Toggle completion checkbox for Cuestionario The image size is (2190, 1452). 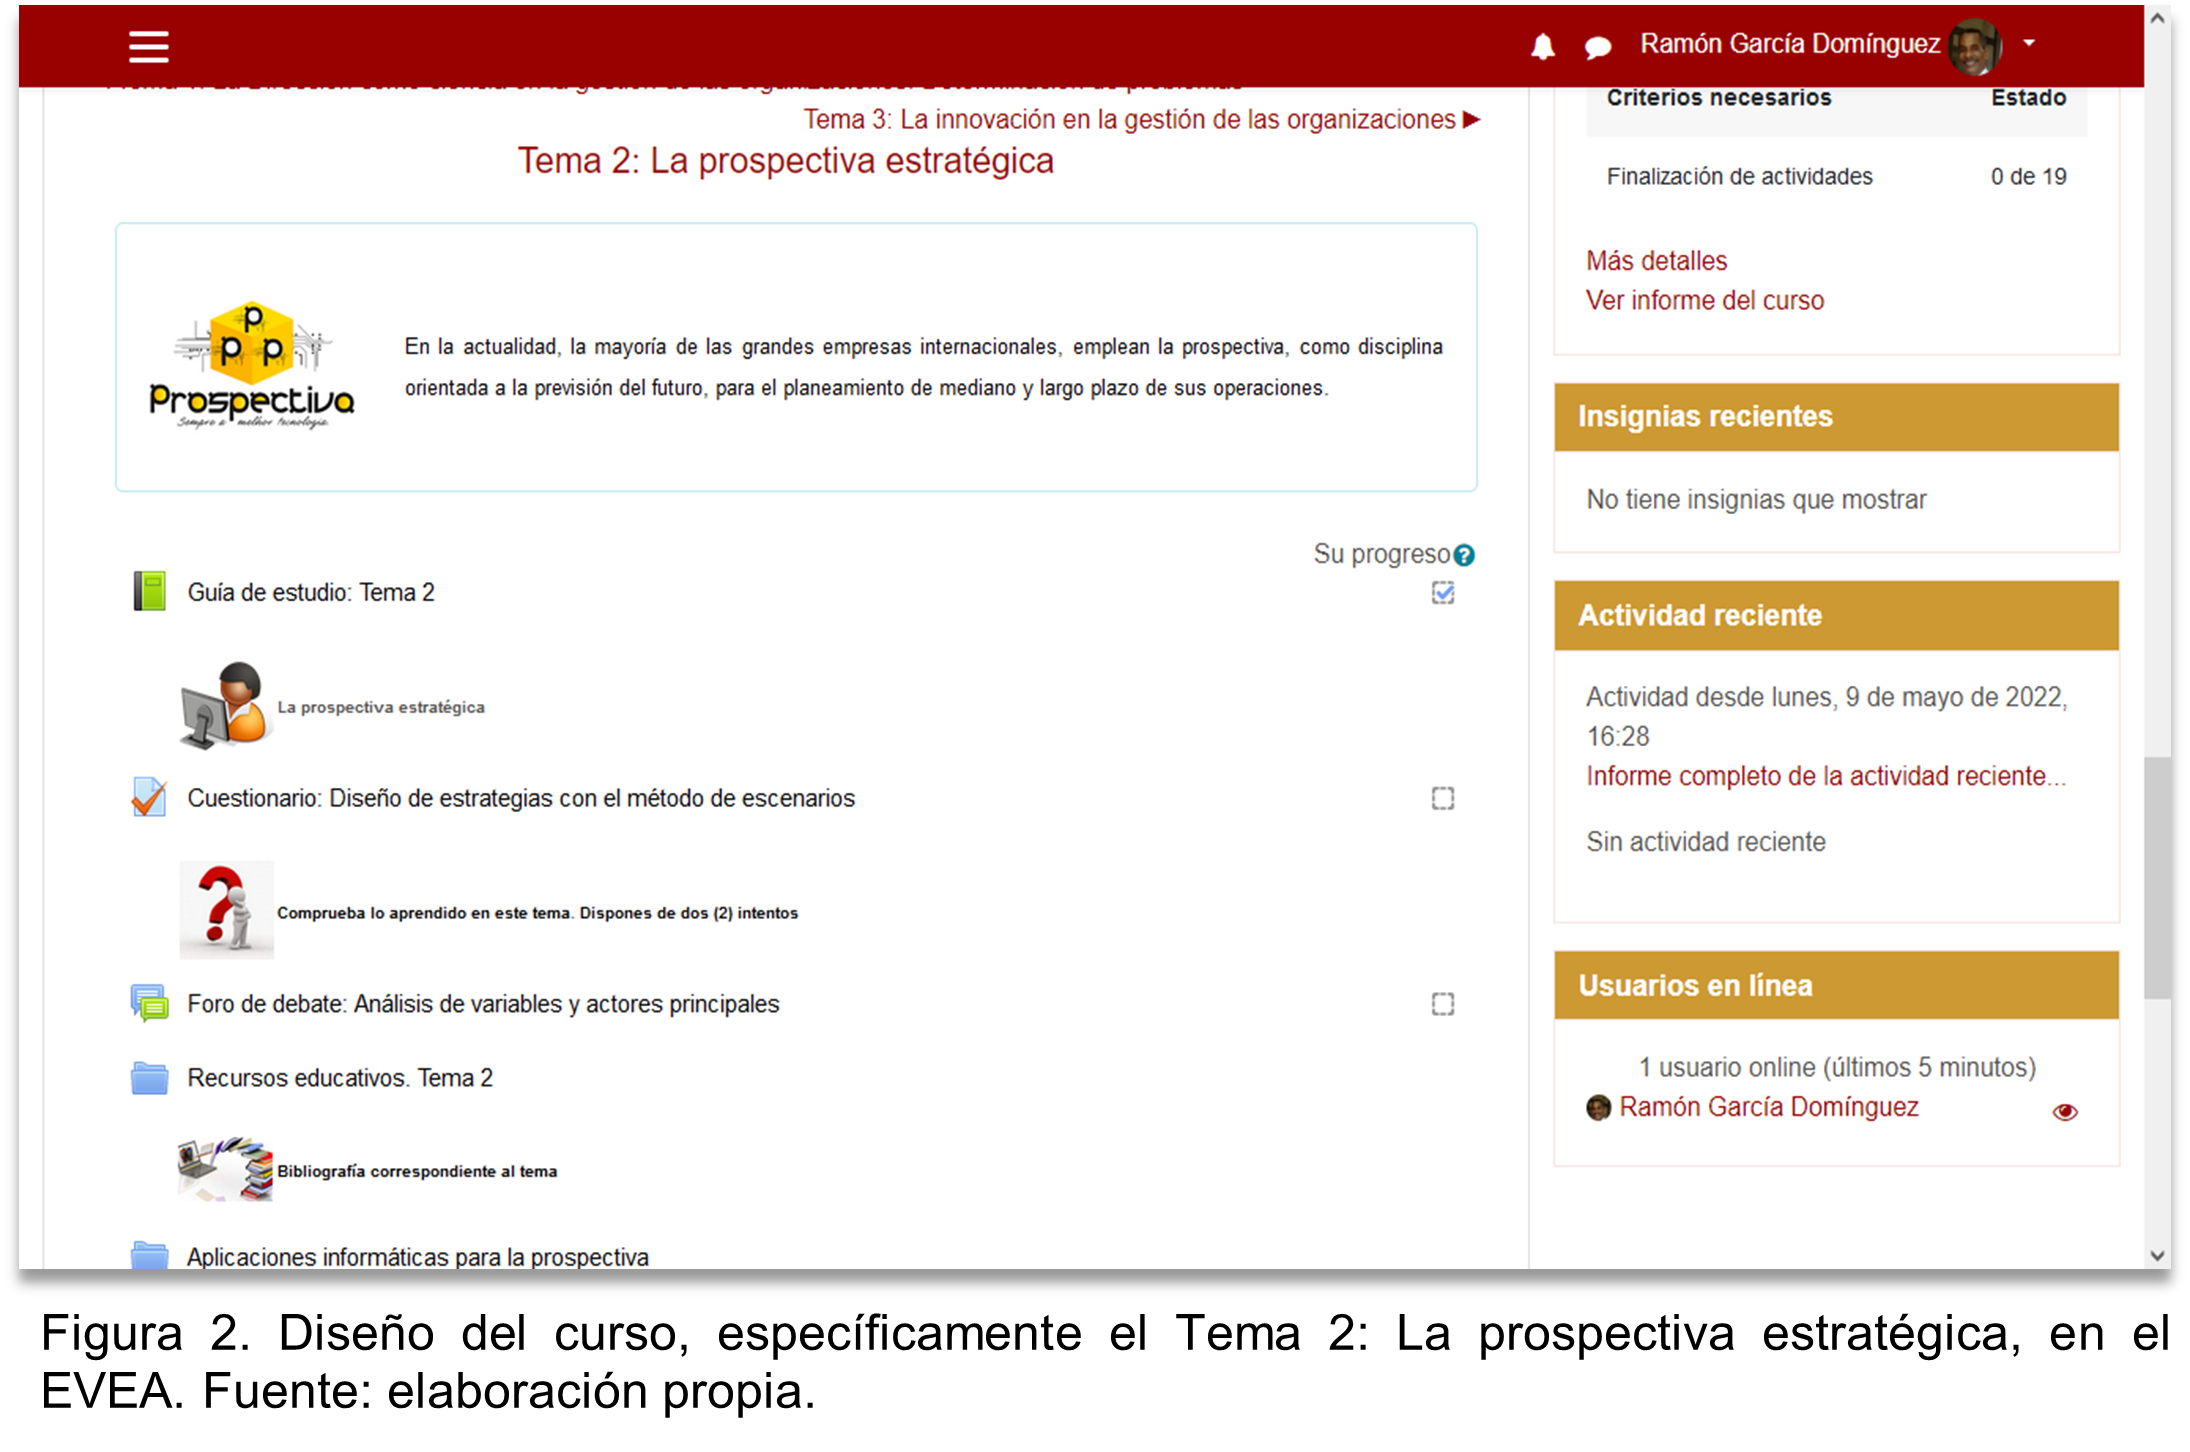[1442, 798]
